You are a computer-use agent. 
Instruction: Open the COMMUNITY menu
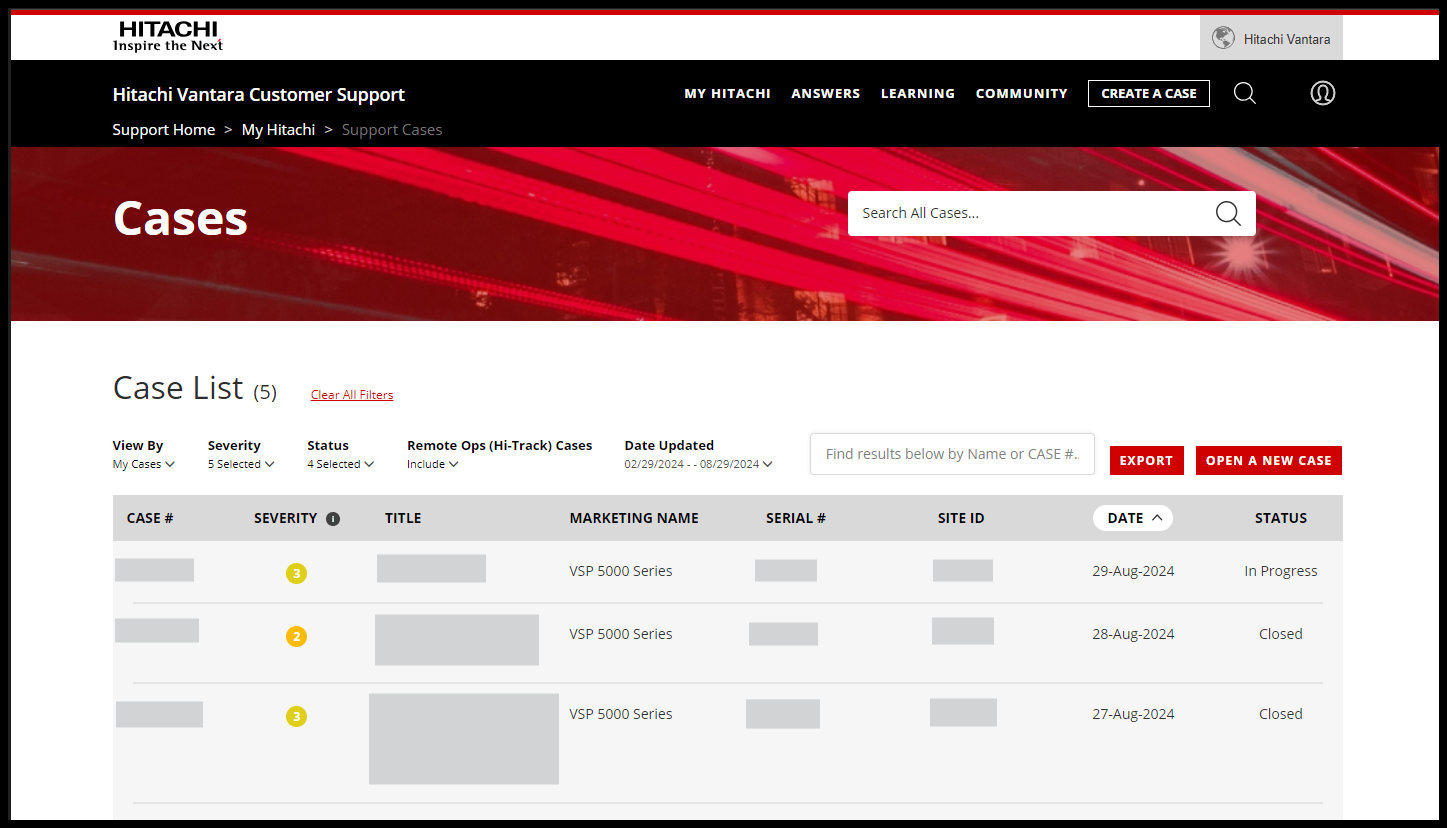pyautogui.click(x=1022, y=93)
